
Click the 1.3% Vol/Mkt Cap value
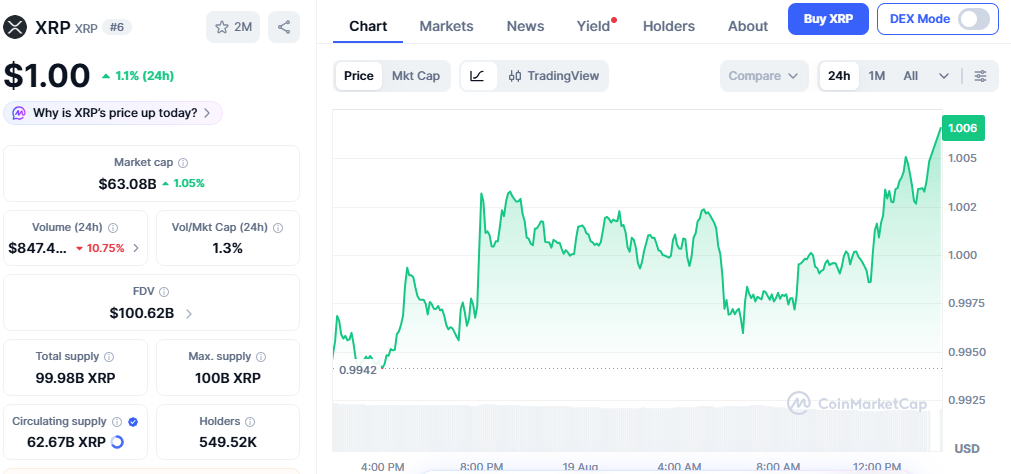(228, 248)
